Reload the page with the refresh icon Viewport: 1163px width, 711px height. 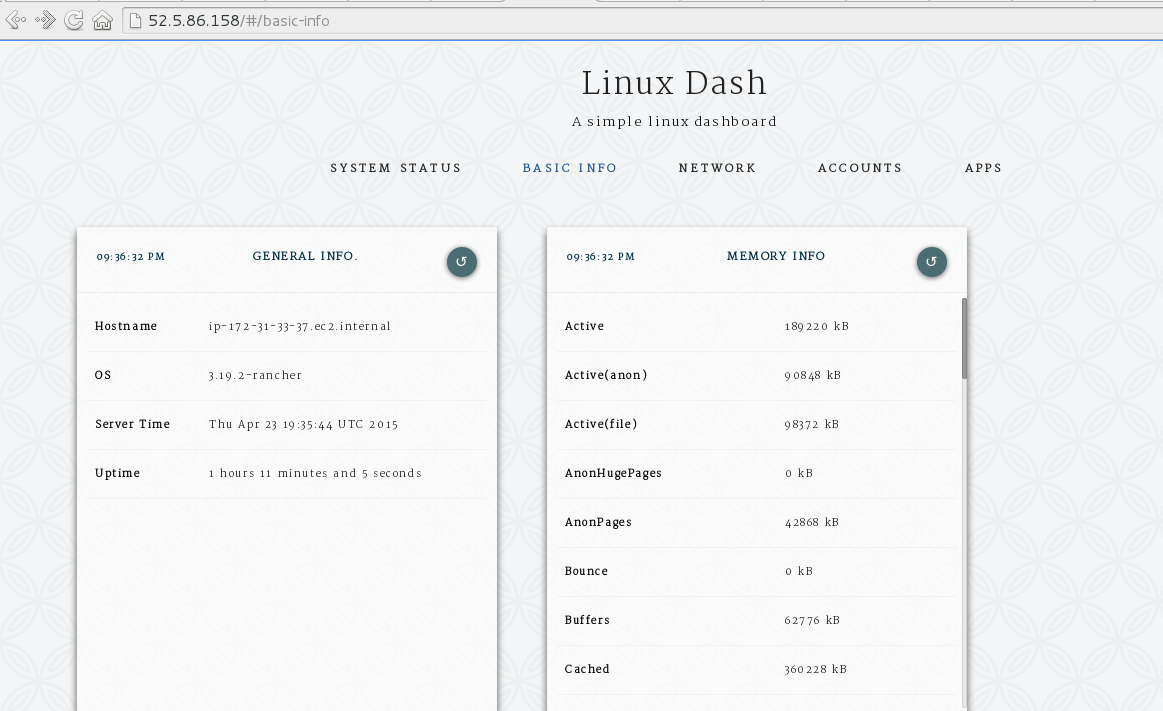tap(74, 20)
